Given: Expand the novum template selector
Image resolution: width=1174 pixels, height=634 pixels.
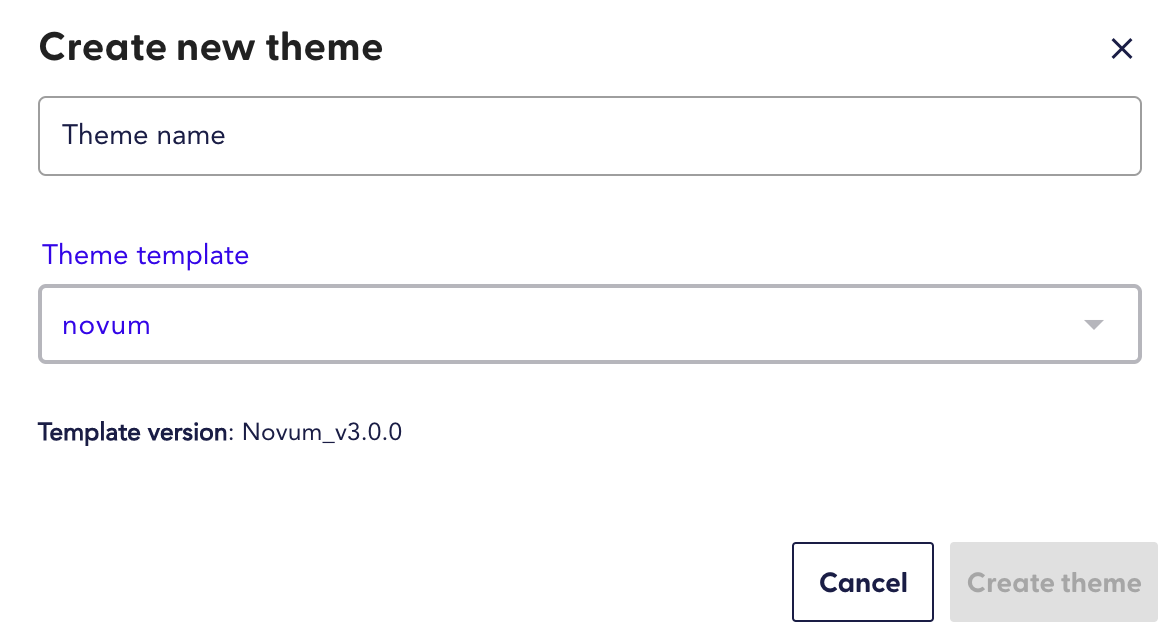Looking at the screenshot, I should pos(590,324).
